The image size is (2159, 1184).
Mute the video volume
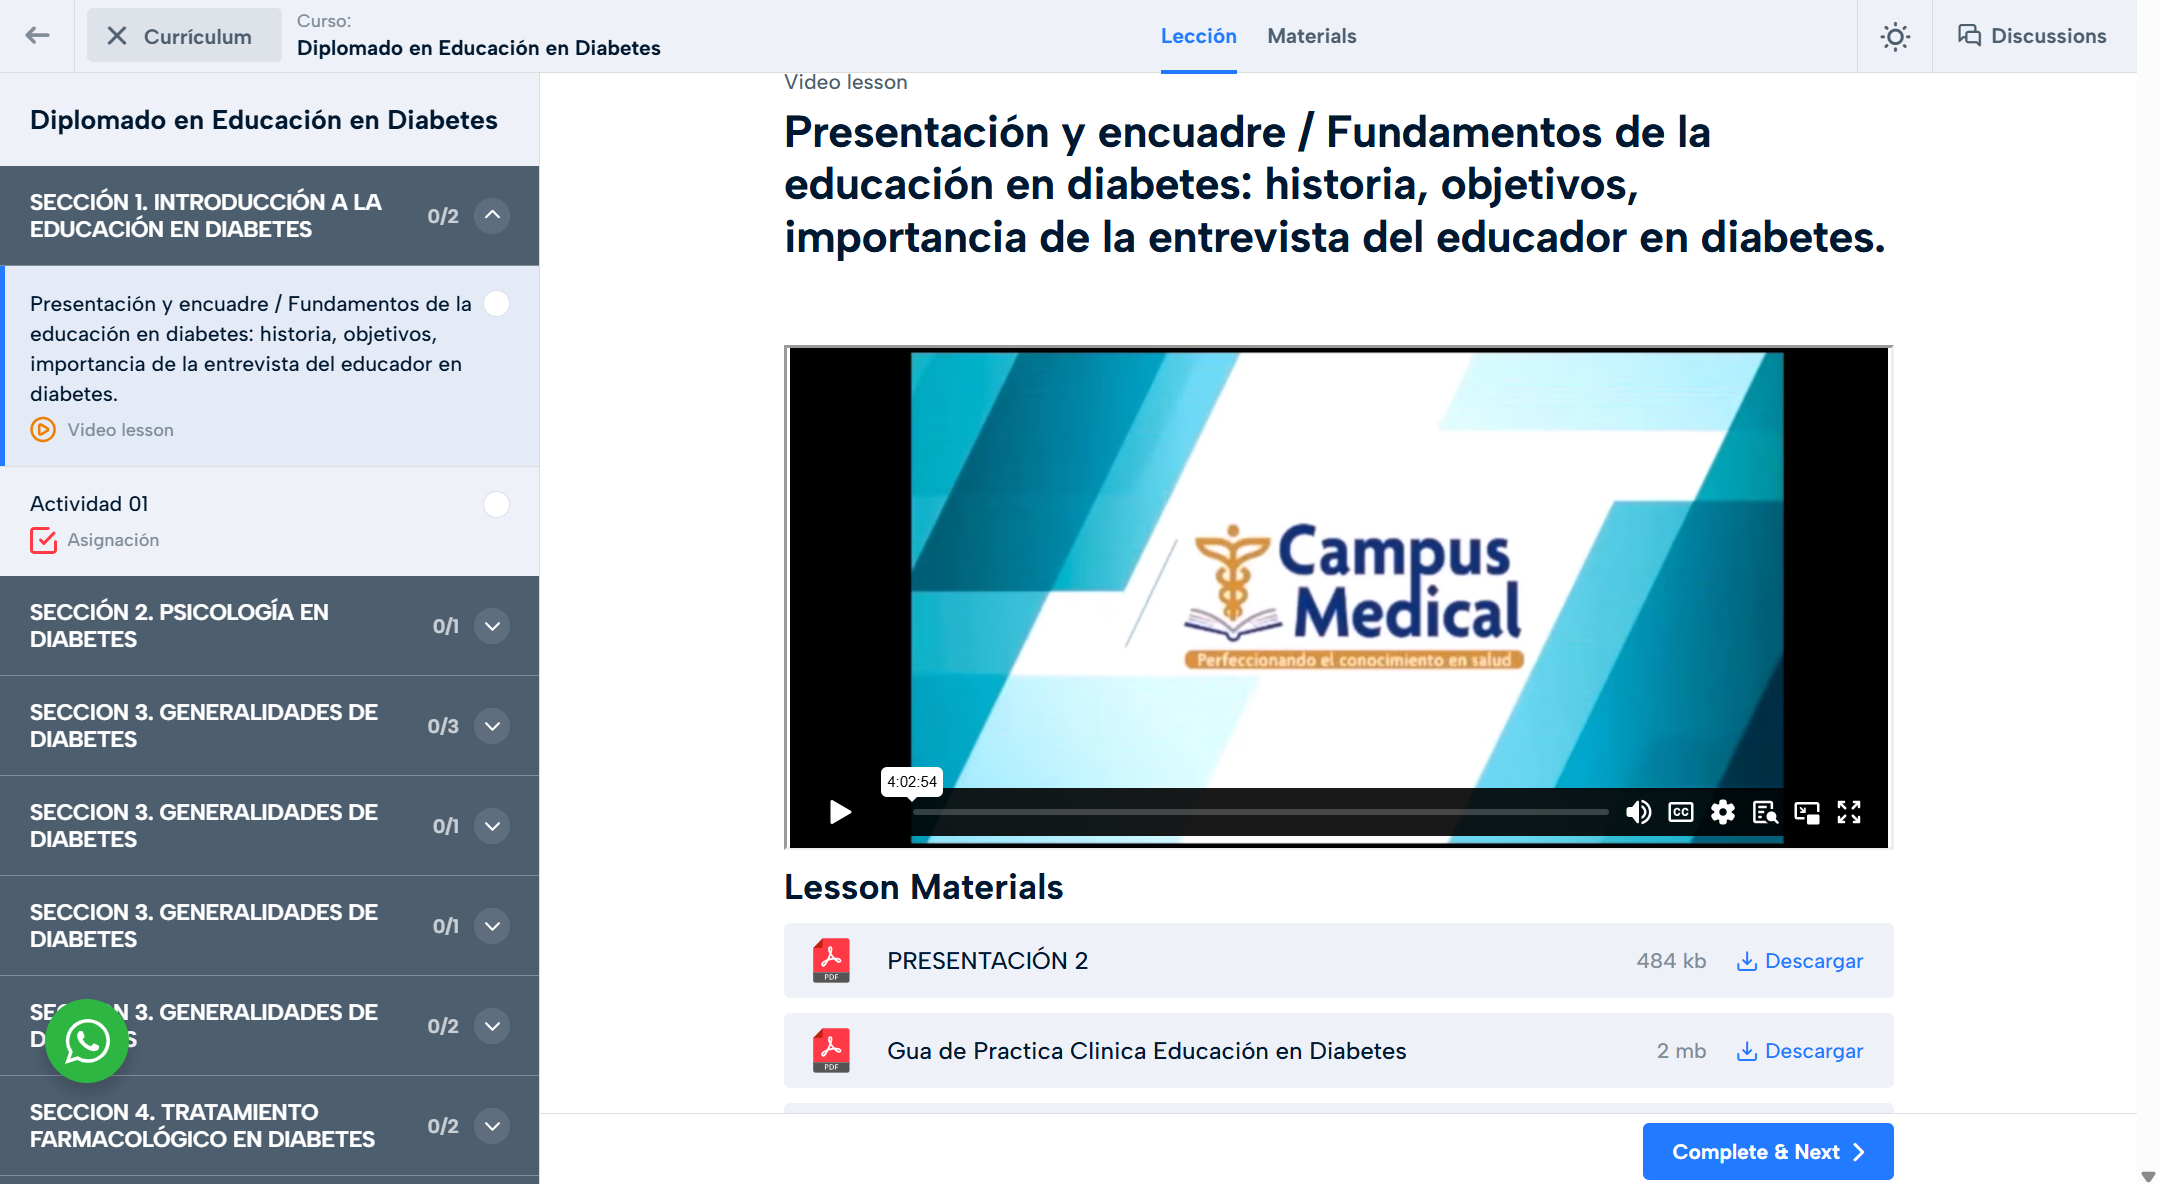tap(1638, 812)
